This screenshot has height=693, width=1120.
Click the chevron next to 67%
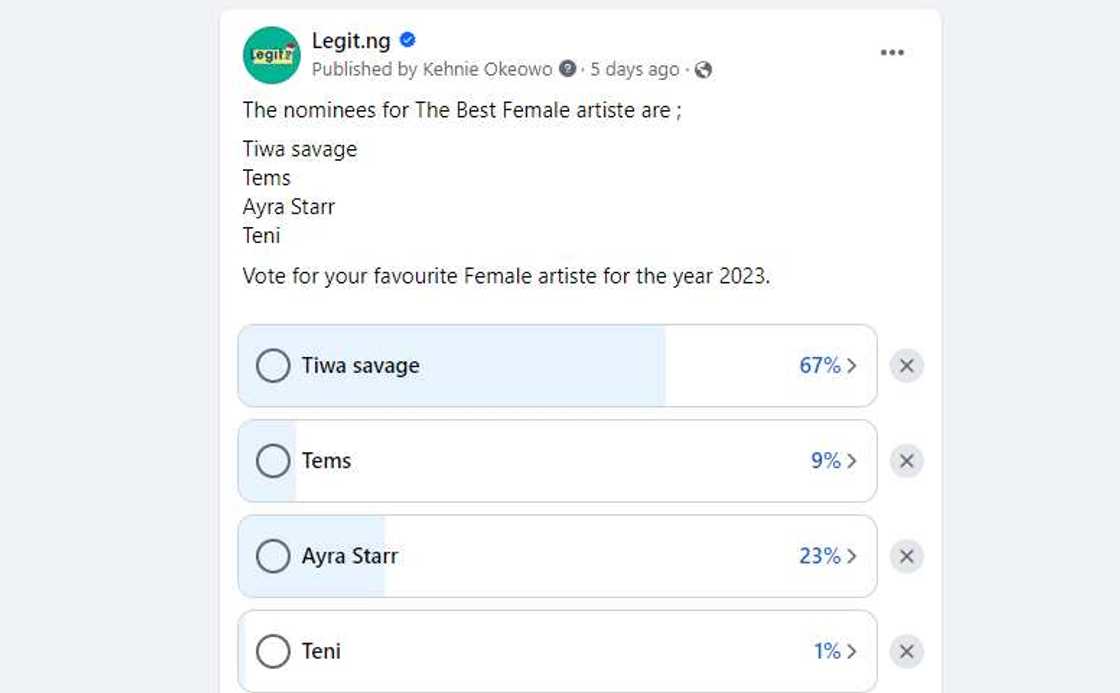pos(853,366)
